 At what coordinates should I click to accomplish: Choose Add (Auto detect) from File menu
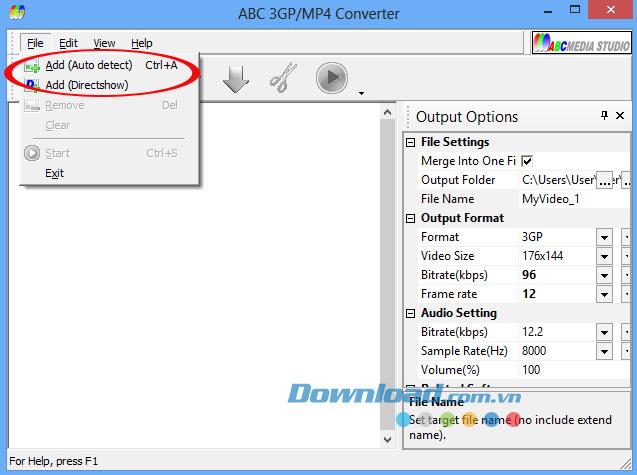pos(110,65)
